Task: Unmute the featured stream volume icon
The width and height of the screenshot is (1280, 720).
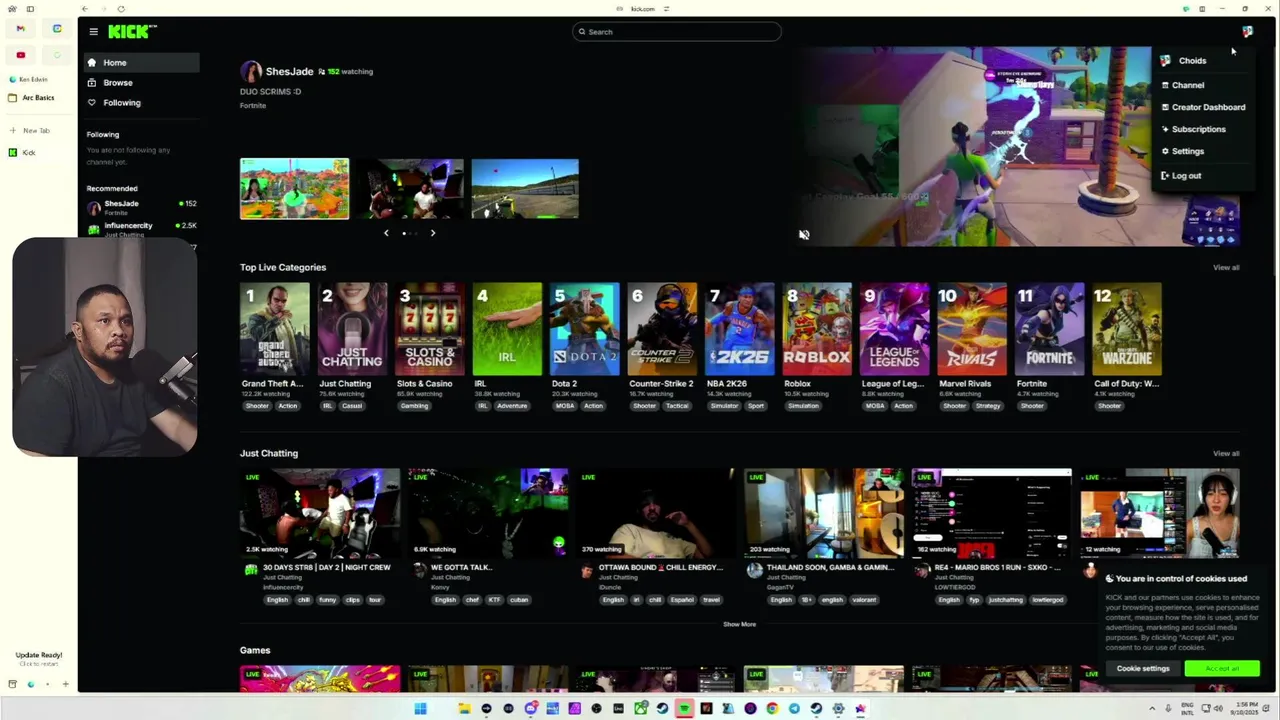Action: [x=804, y=235]
